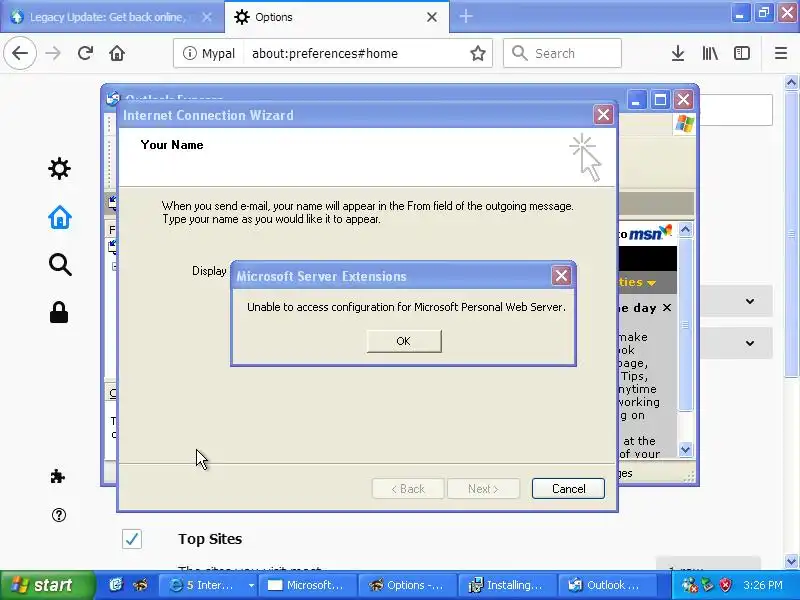800x600 pixels.
Task: Open the hamburger application menu
Action: pos(781,53)
